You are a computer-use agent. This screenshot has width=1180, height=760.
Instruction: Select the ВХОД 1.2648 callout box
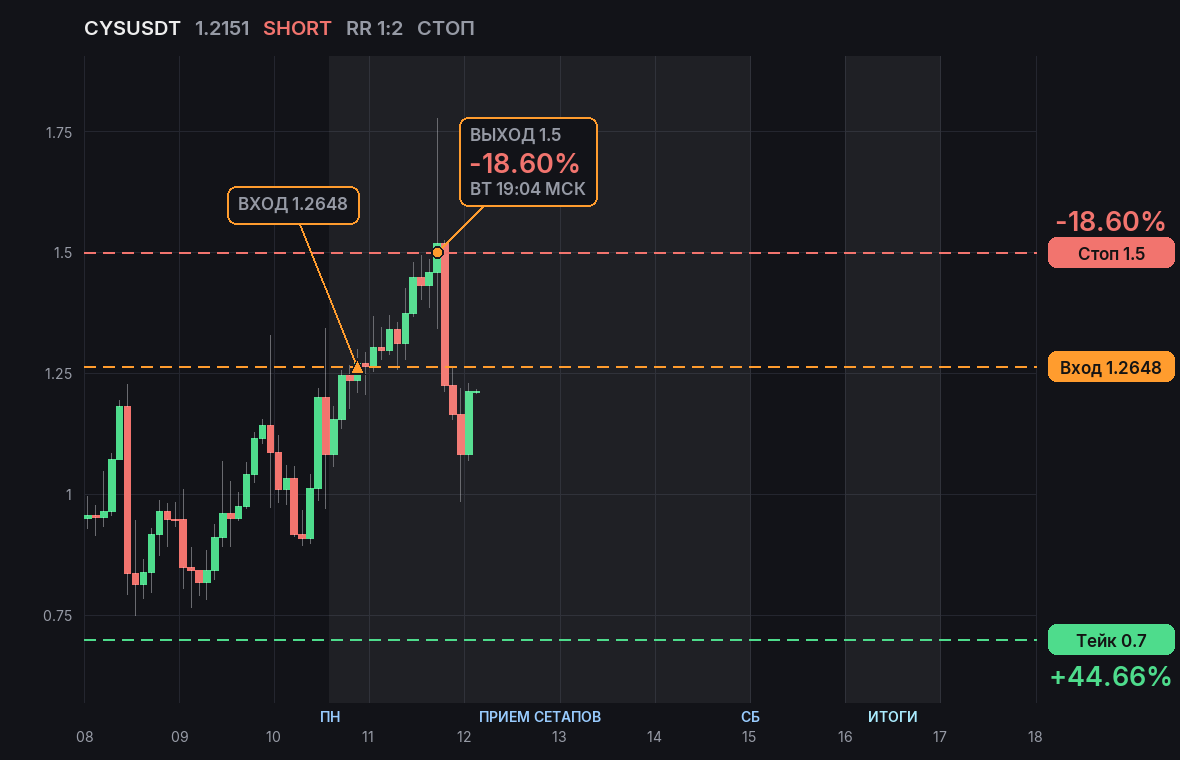(293, 205)
